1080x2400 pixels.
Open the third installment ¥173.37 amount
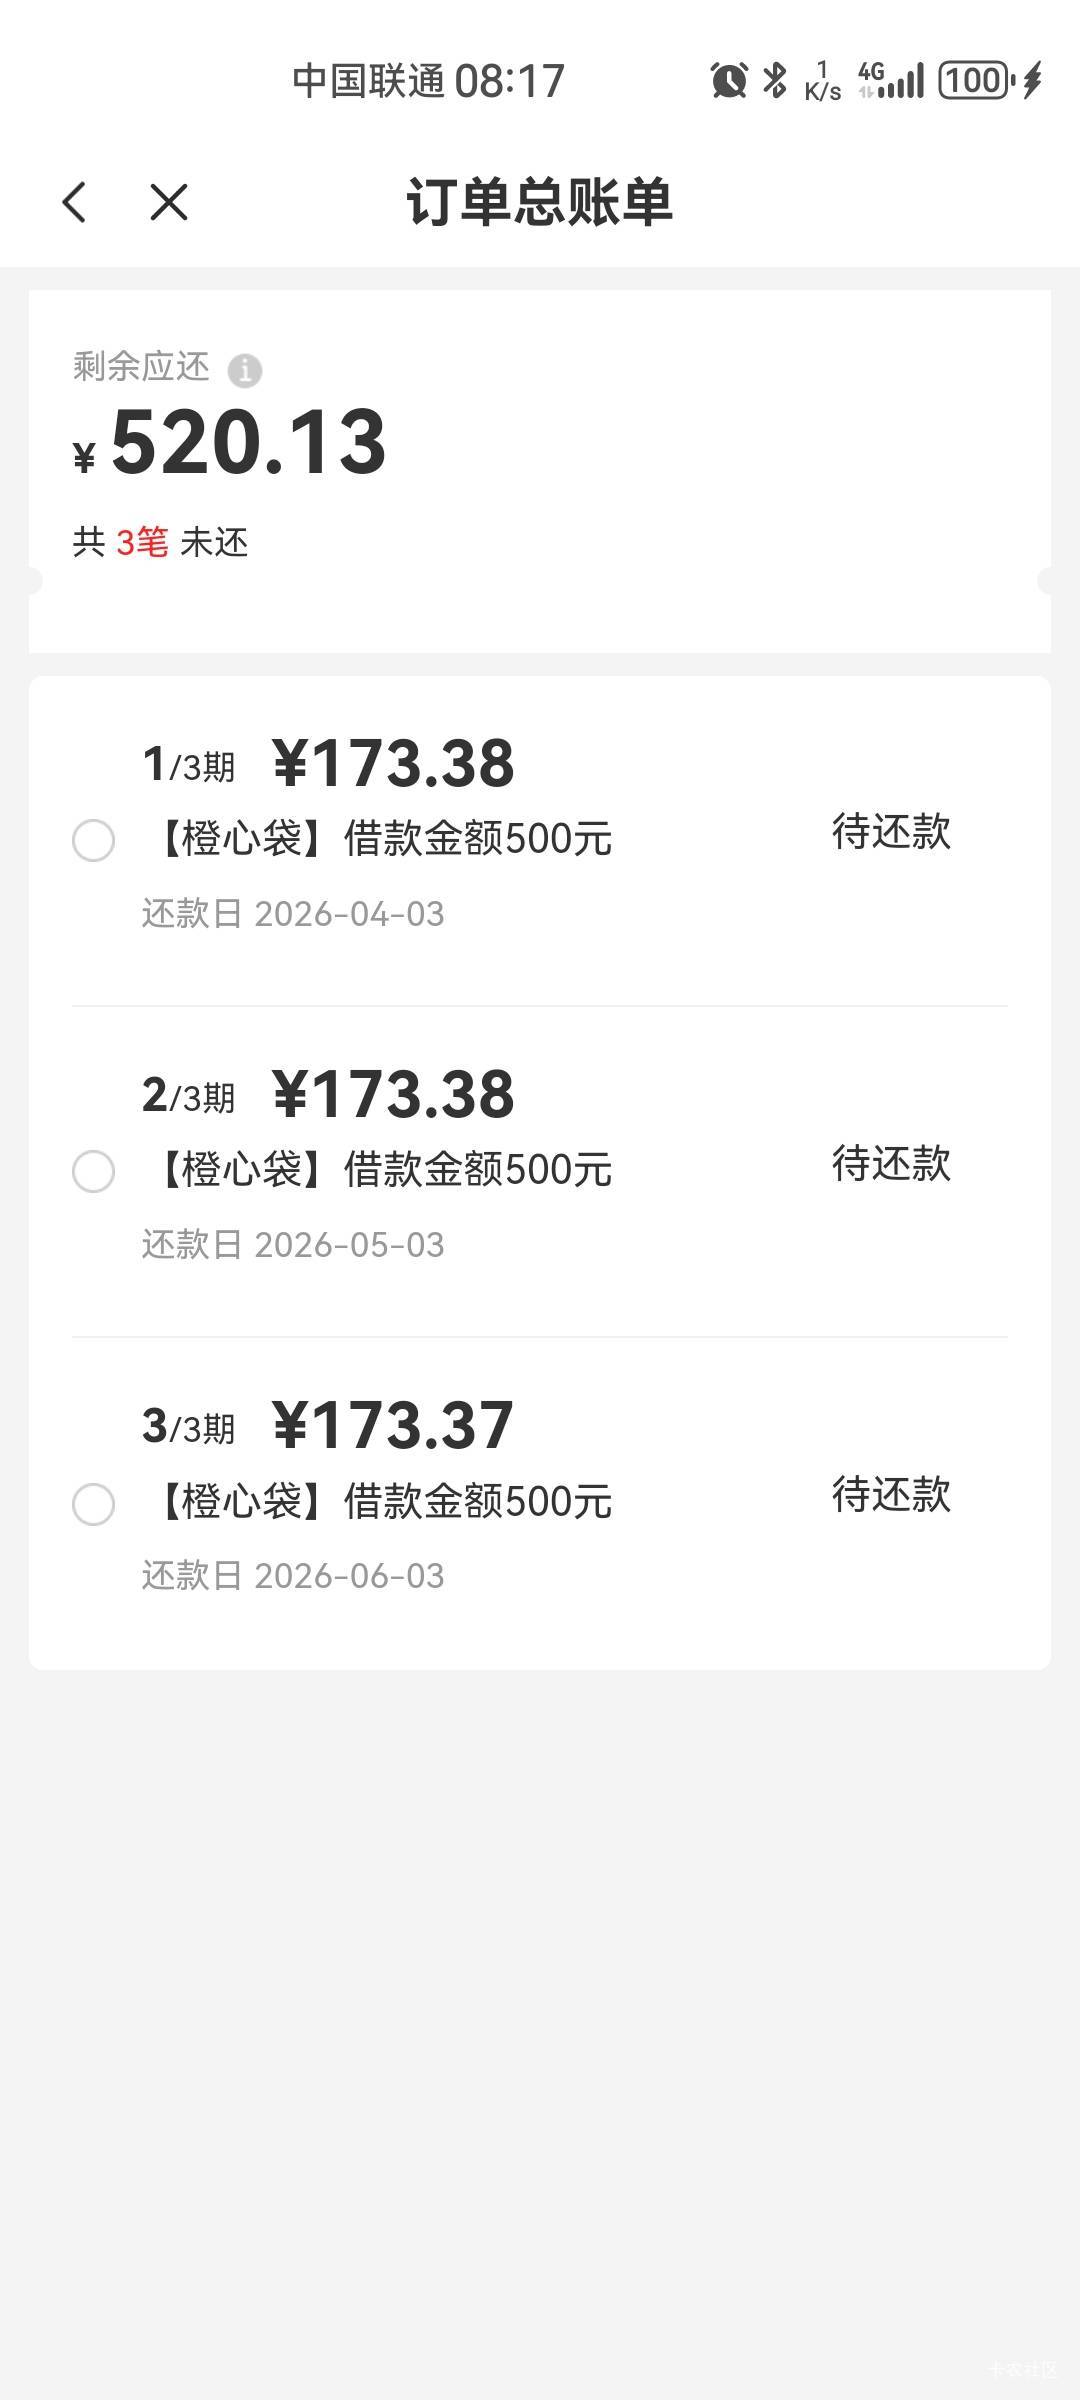[393, 1426]
